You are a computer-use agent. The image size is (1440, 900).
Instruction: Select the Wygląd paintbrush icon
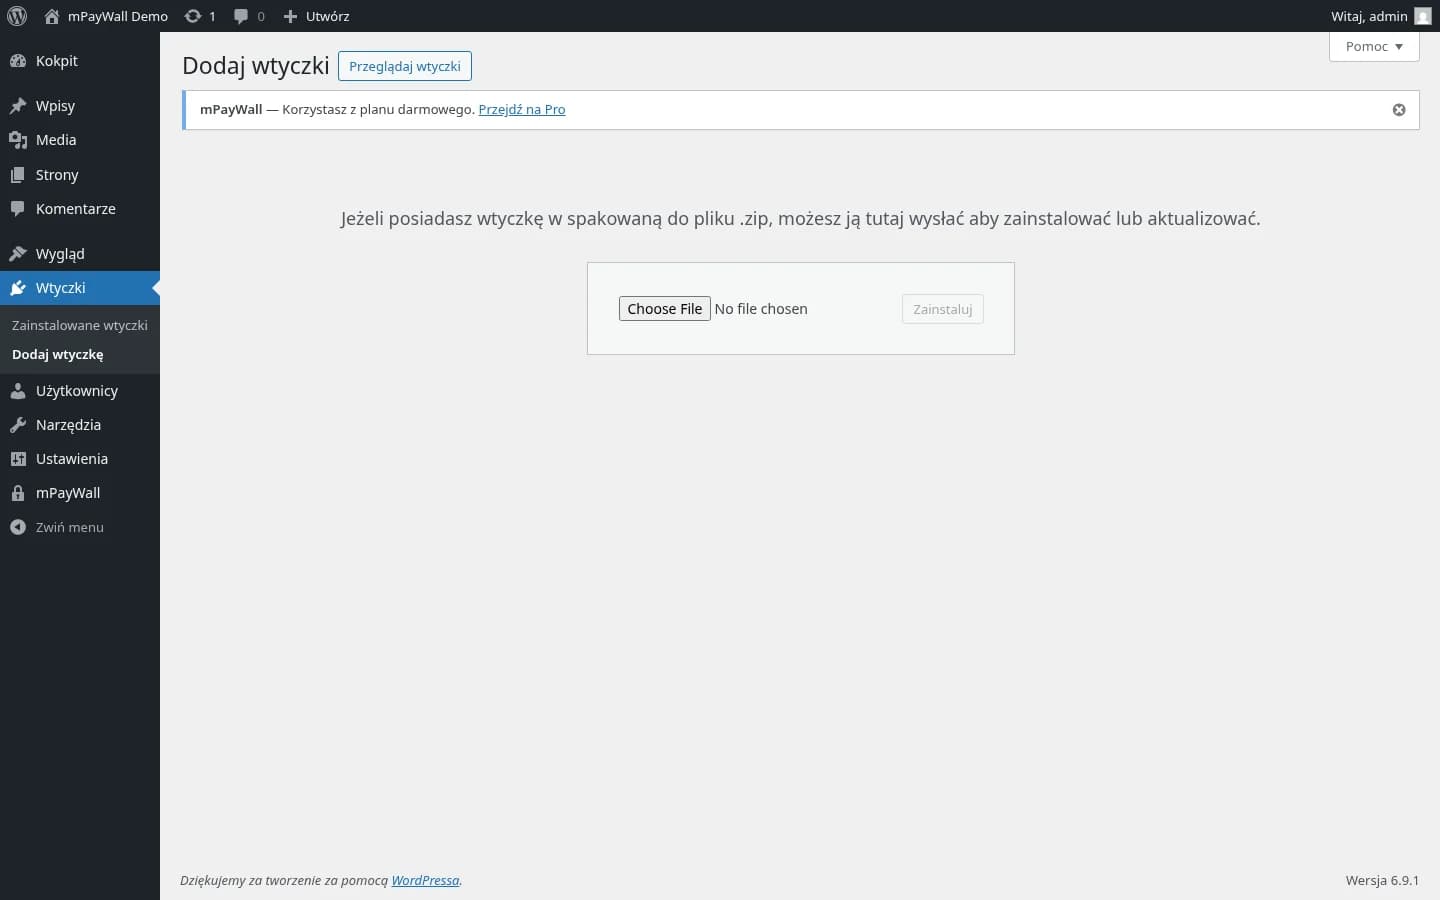(18, 253)
